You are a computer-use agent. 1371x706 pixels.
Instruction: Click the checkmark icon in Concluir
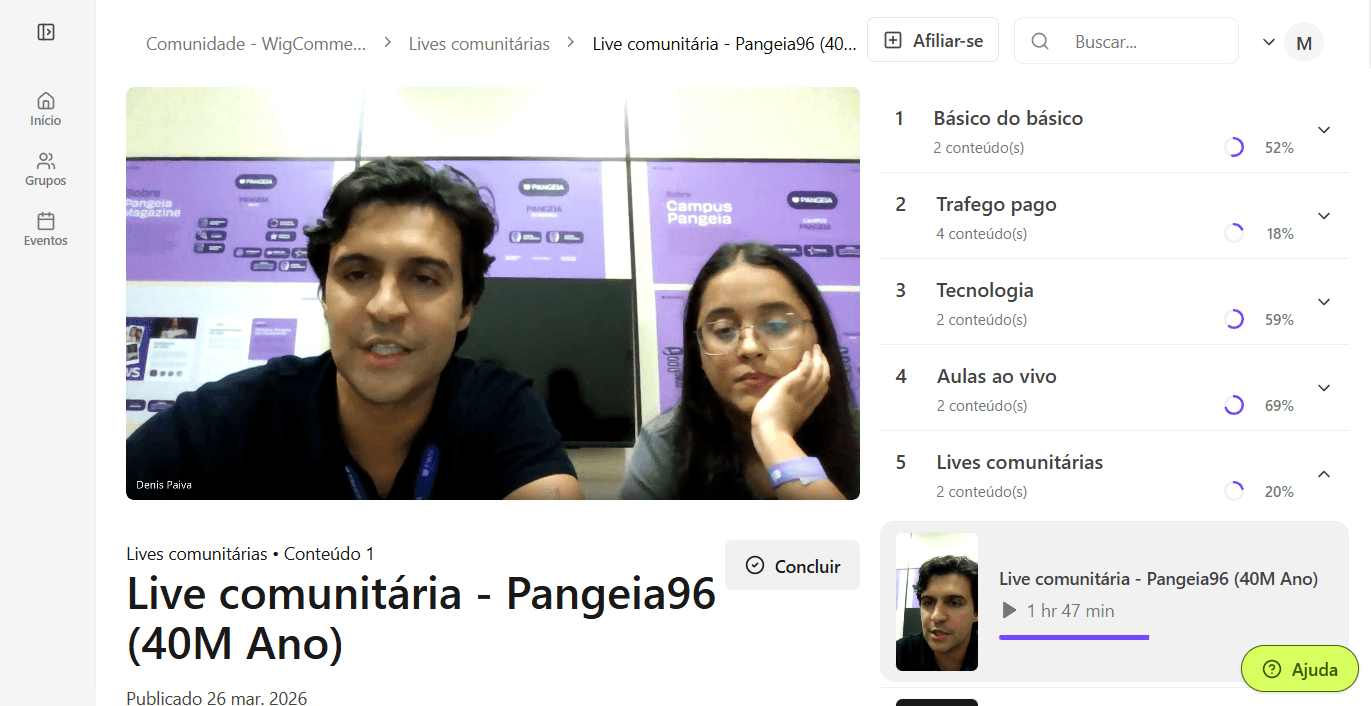click(755, 566)
